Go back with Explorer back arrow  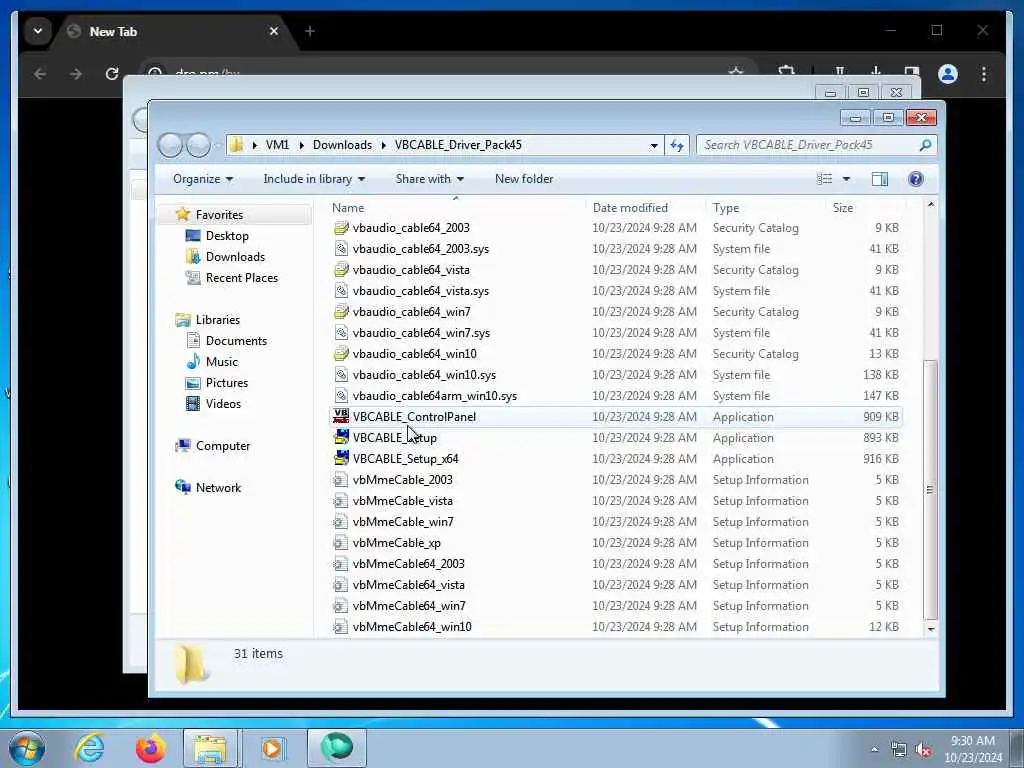[x=170, y=145]
